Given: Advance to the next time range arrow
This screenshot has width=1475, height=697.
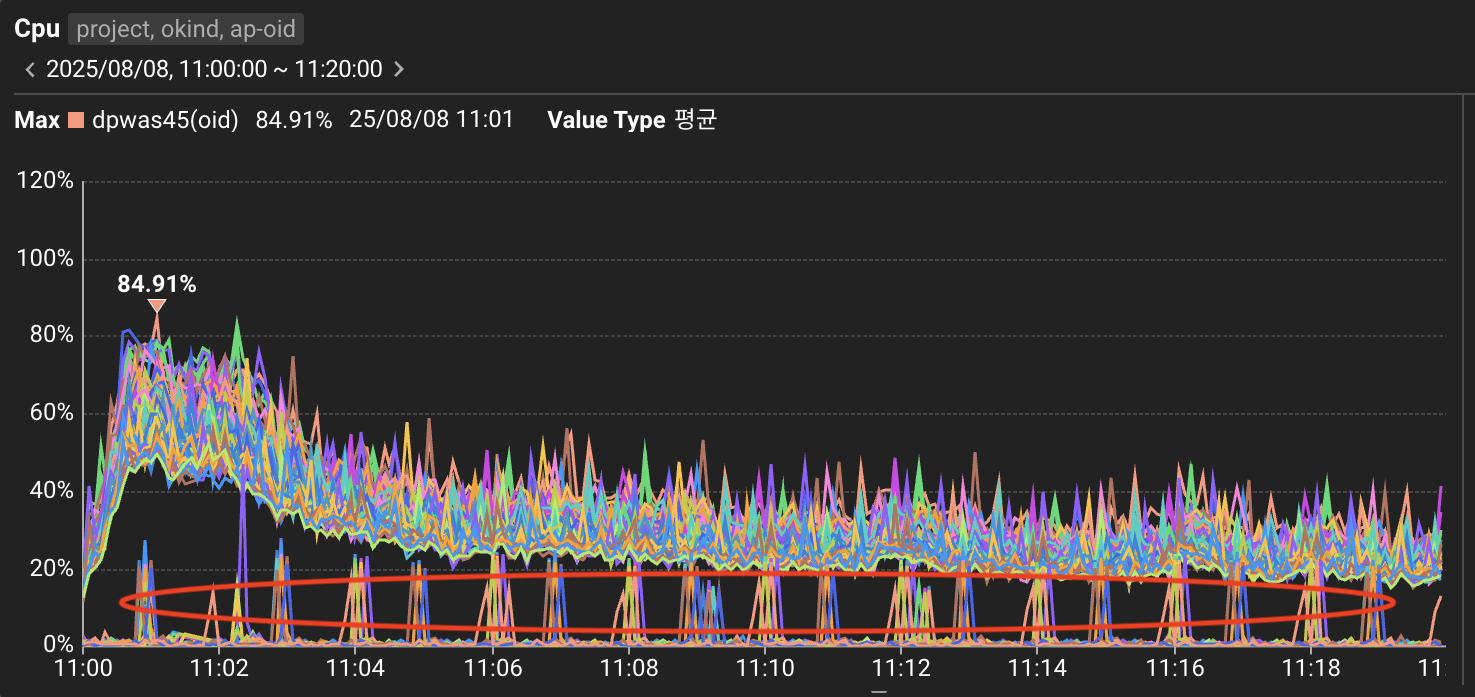Looking at the screenshot, I should click(399, 69).
